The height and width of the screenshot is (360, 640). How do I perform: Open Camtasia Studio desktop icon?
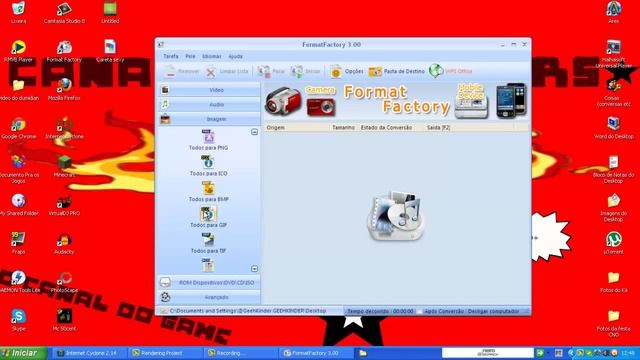tap(64, 13)
